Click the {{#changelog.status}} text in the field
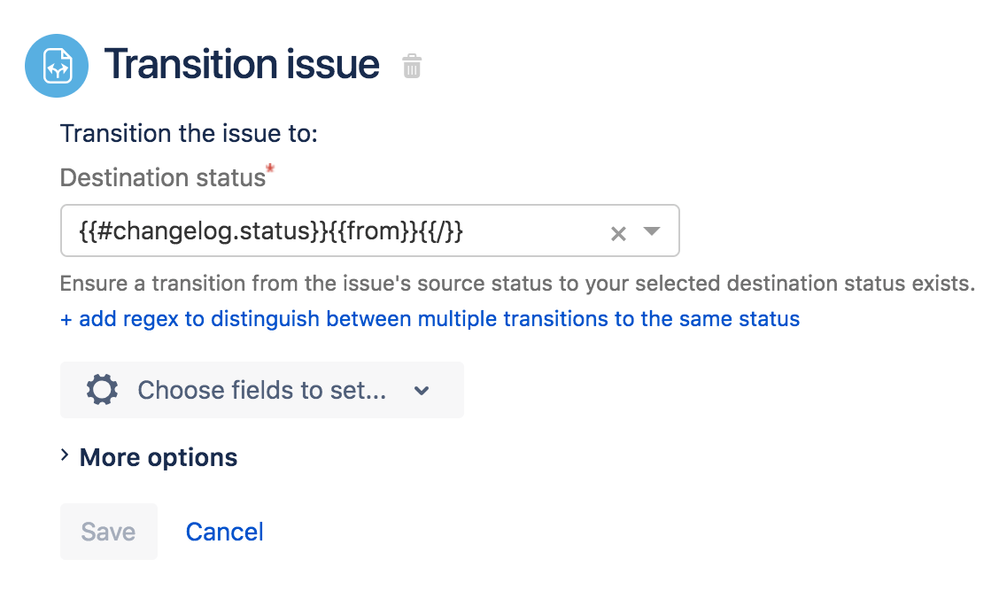 [206, 232]
